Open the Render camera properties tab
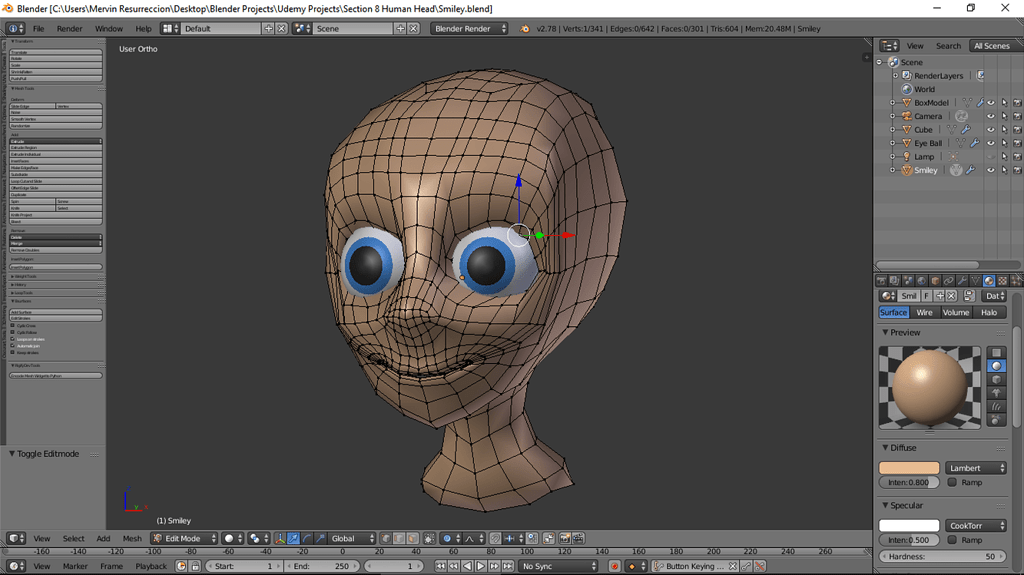This screenshot has height=575, width=1024. coord(881,281)
